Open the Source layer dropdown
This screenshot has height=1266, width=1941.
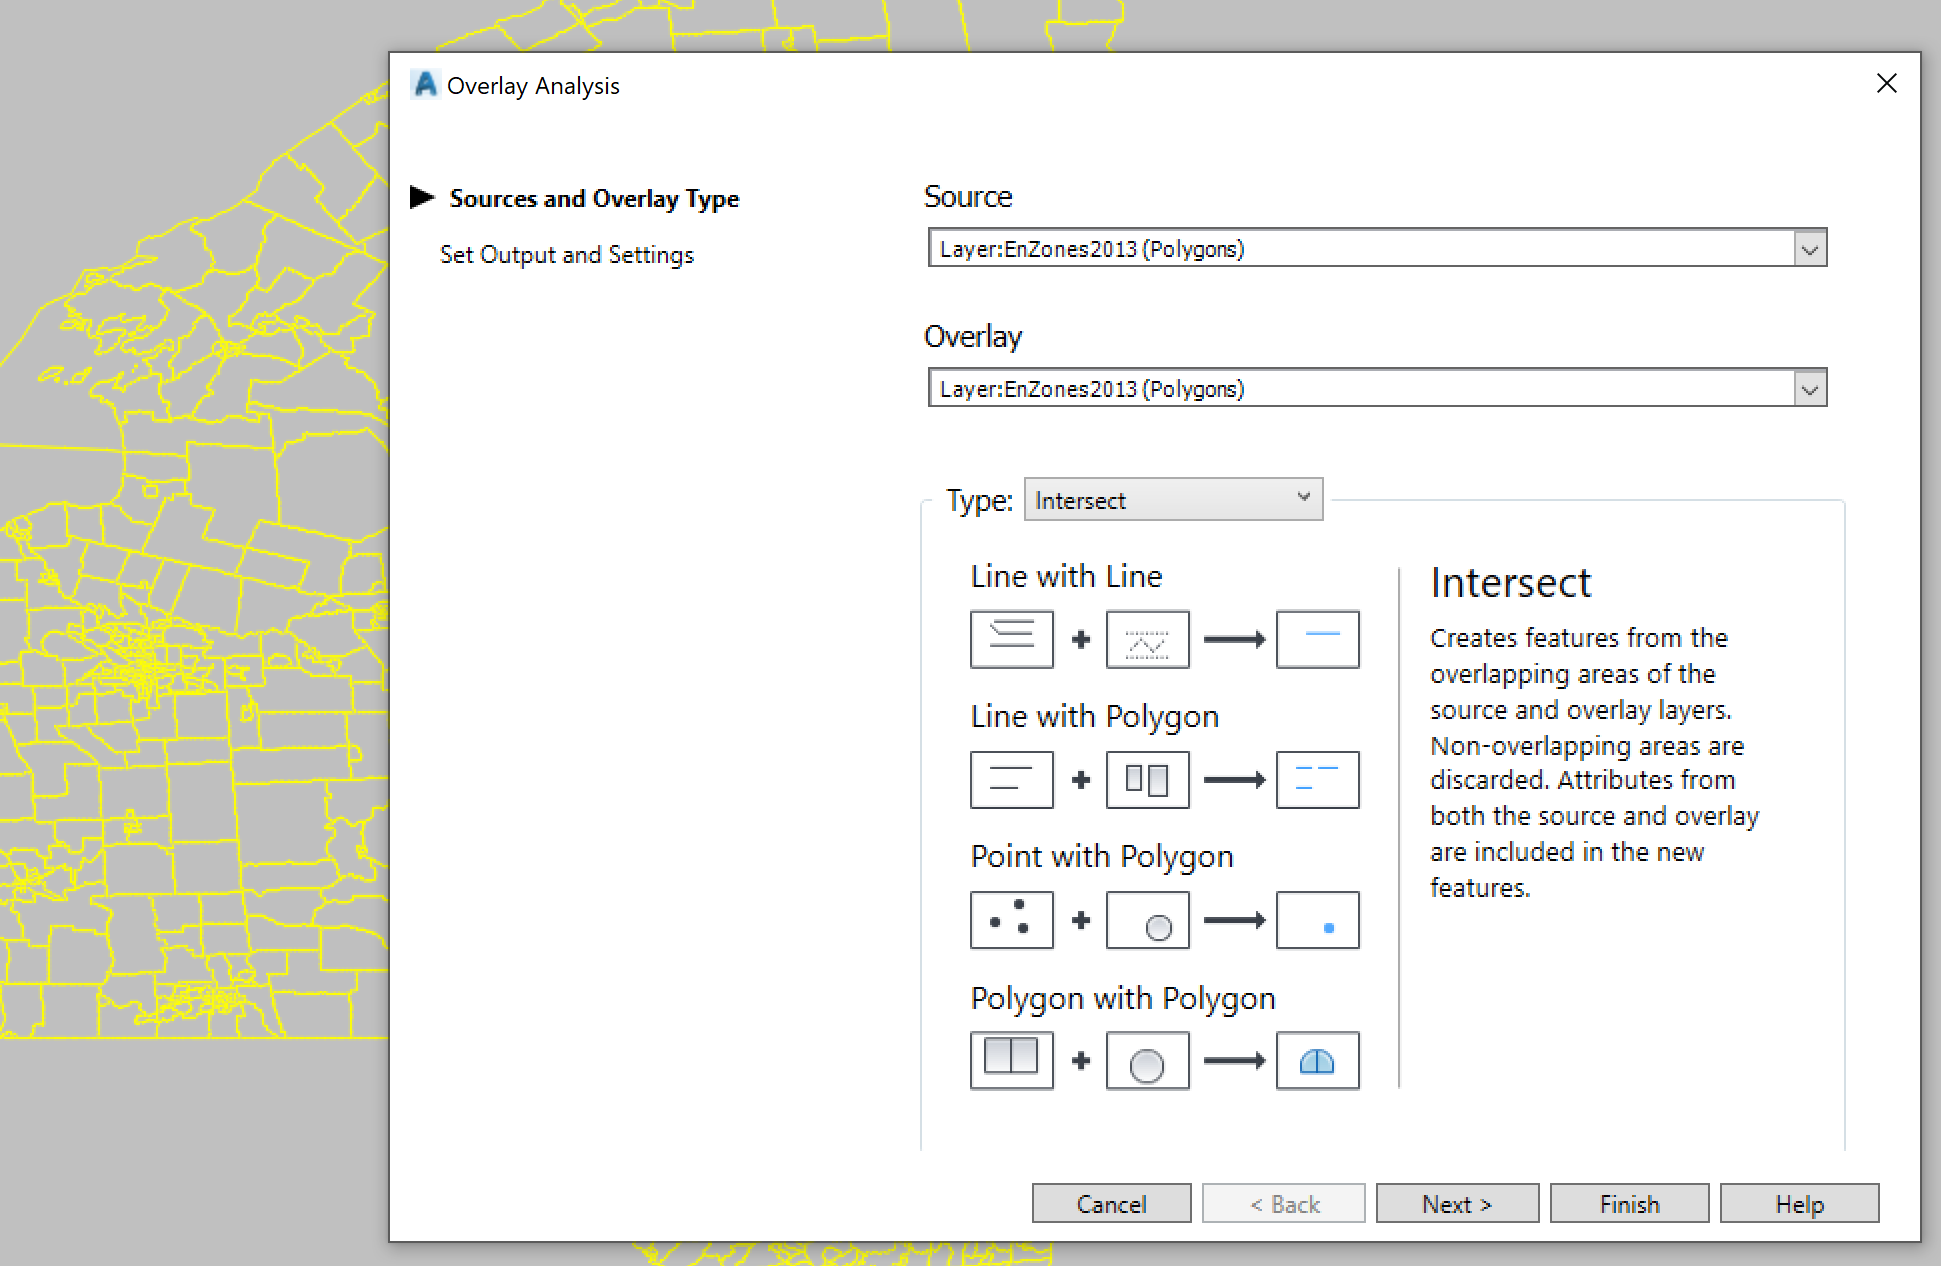1808,248
